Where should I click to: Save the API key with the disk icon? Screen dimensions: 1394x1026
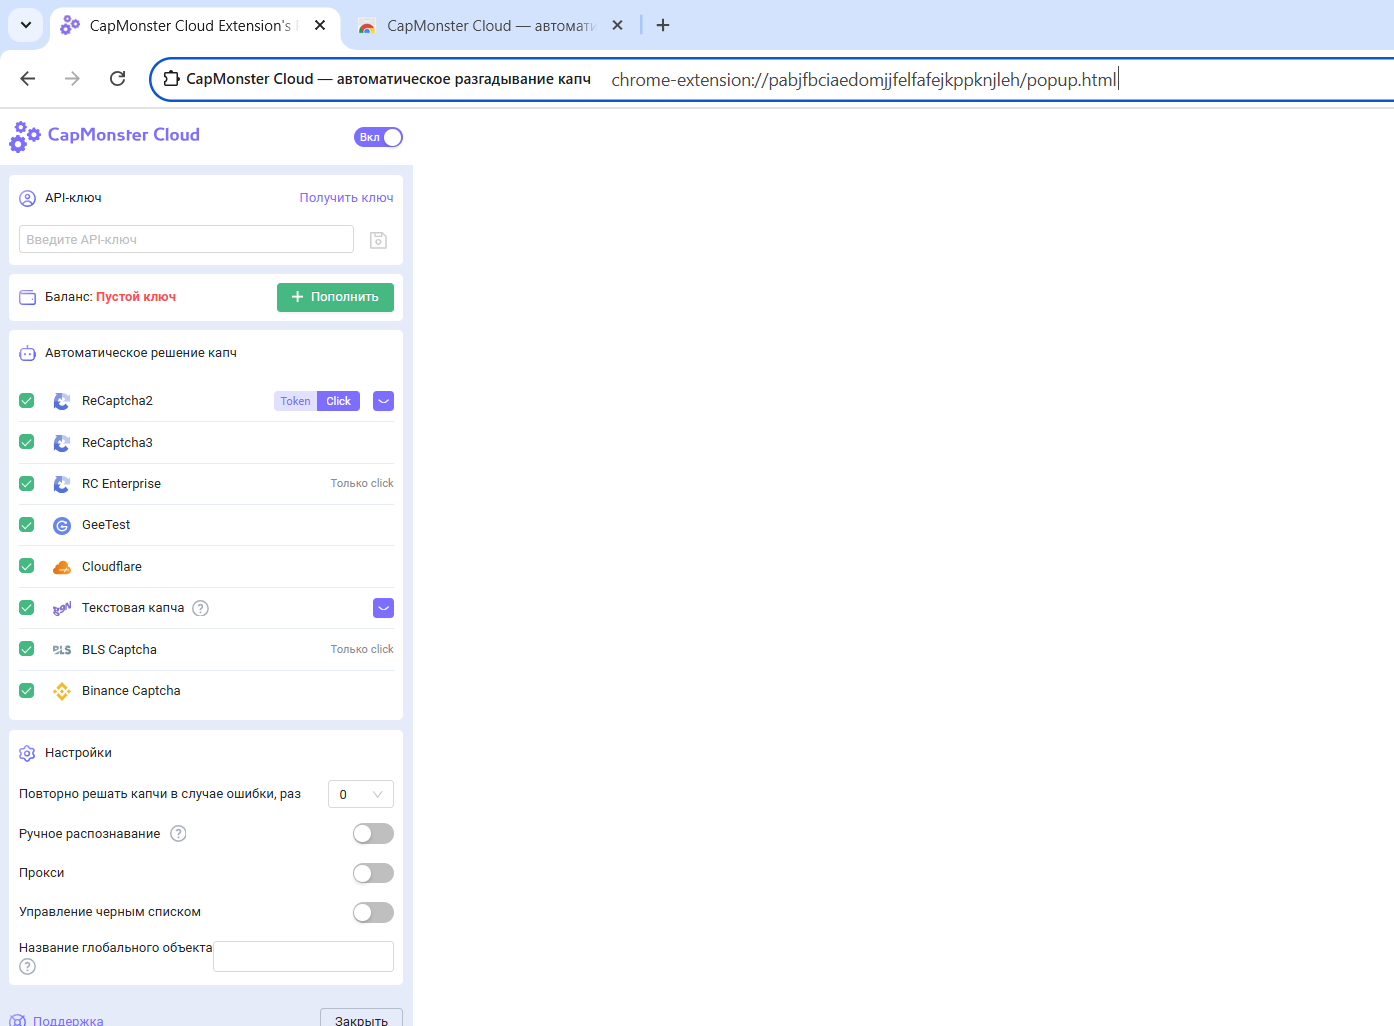pos(378,240)
